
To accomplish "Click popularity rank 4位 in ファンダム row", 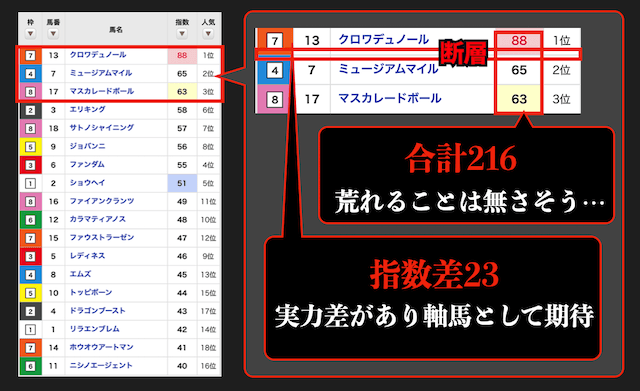I will coord(208,165).
